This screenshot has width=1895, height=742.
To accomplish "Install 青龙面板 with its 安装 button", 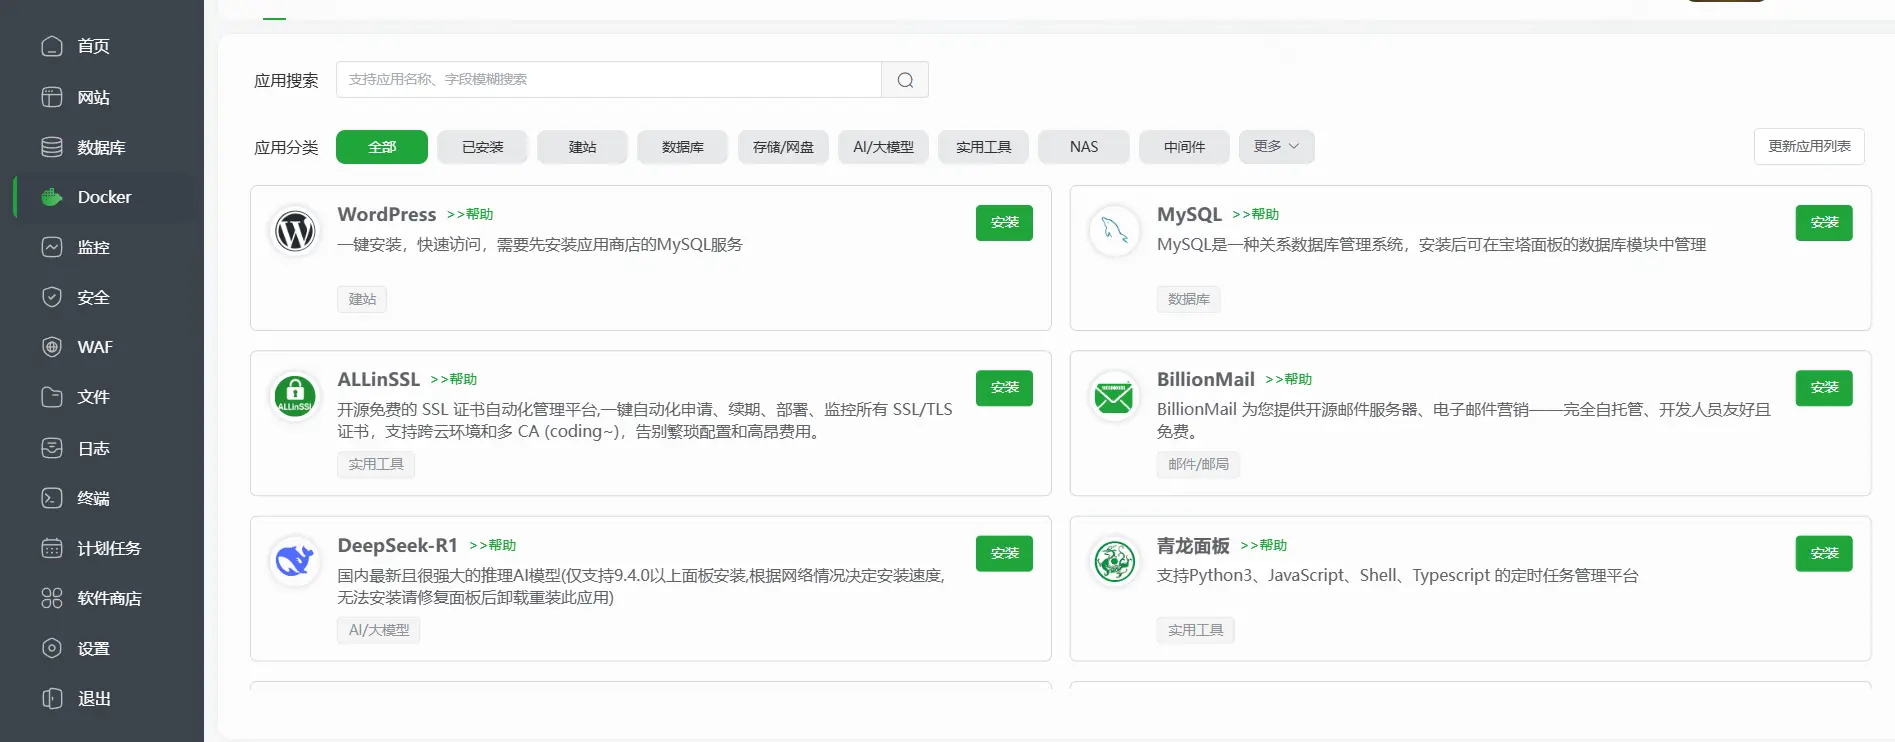I will tap(1824, 554).
